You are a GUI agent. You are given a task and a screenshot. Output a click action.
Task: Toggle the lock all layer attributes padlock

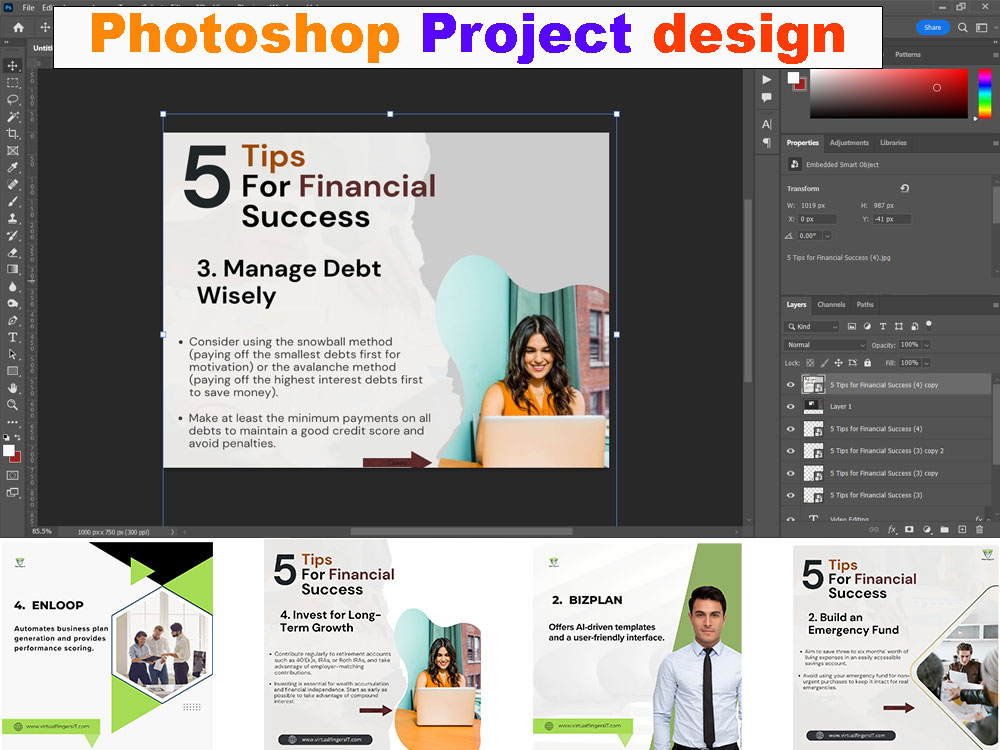tap(867, 363)
